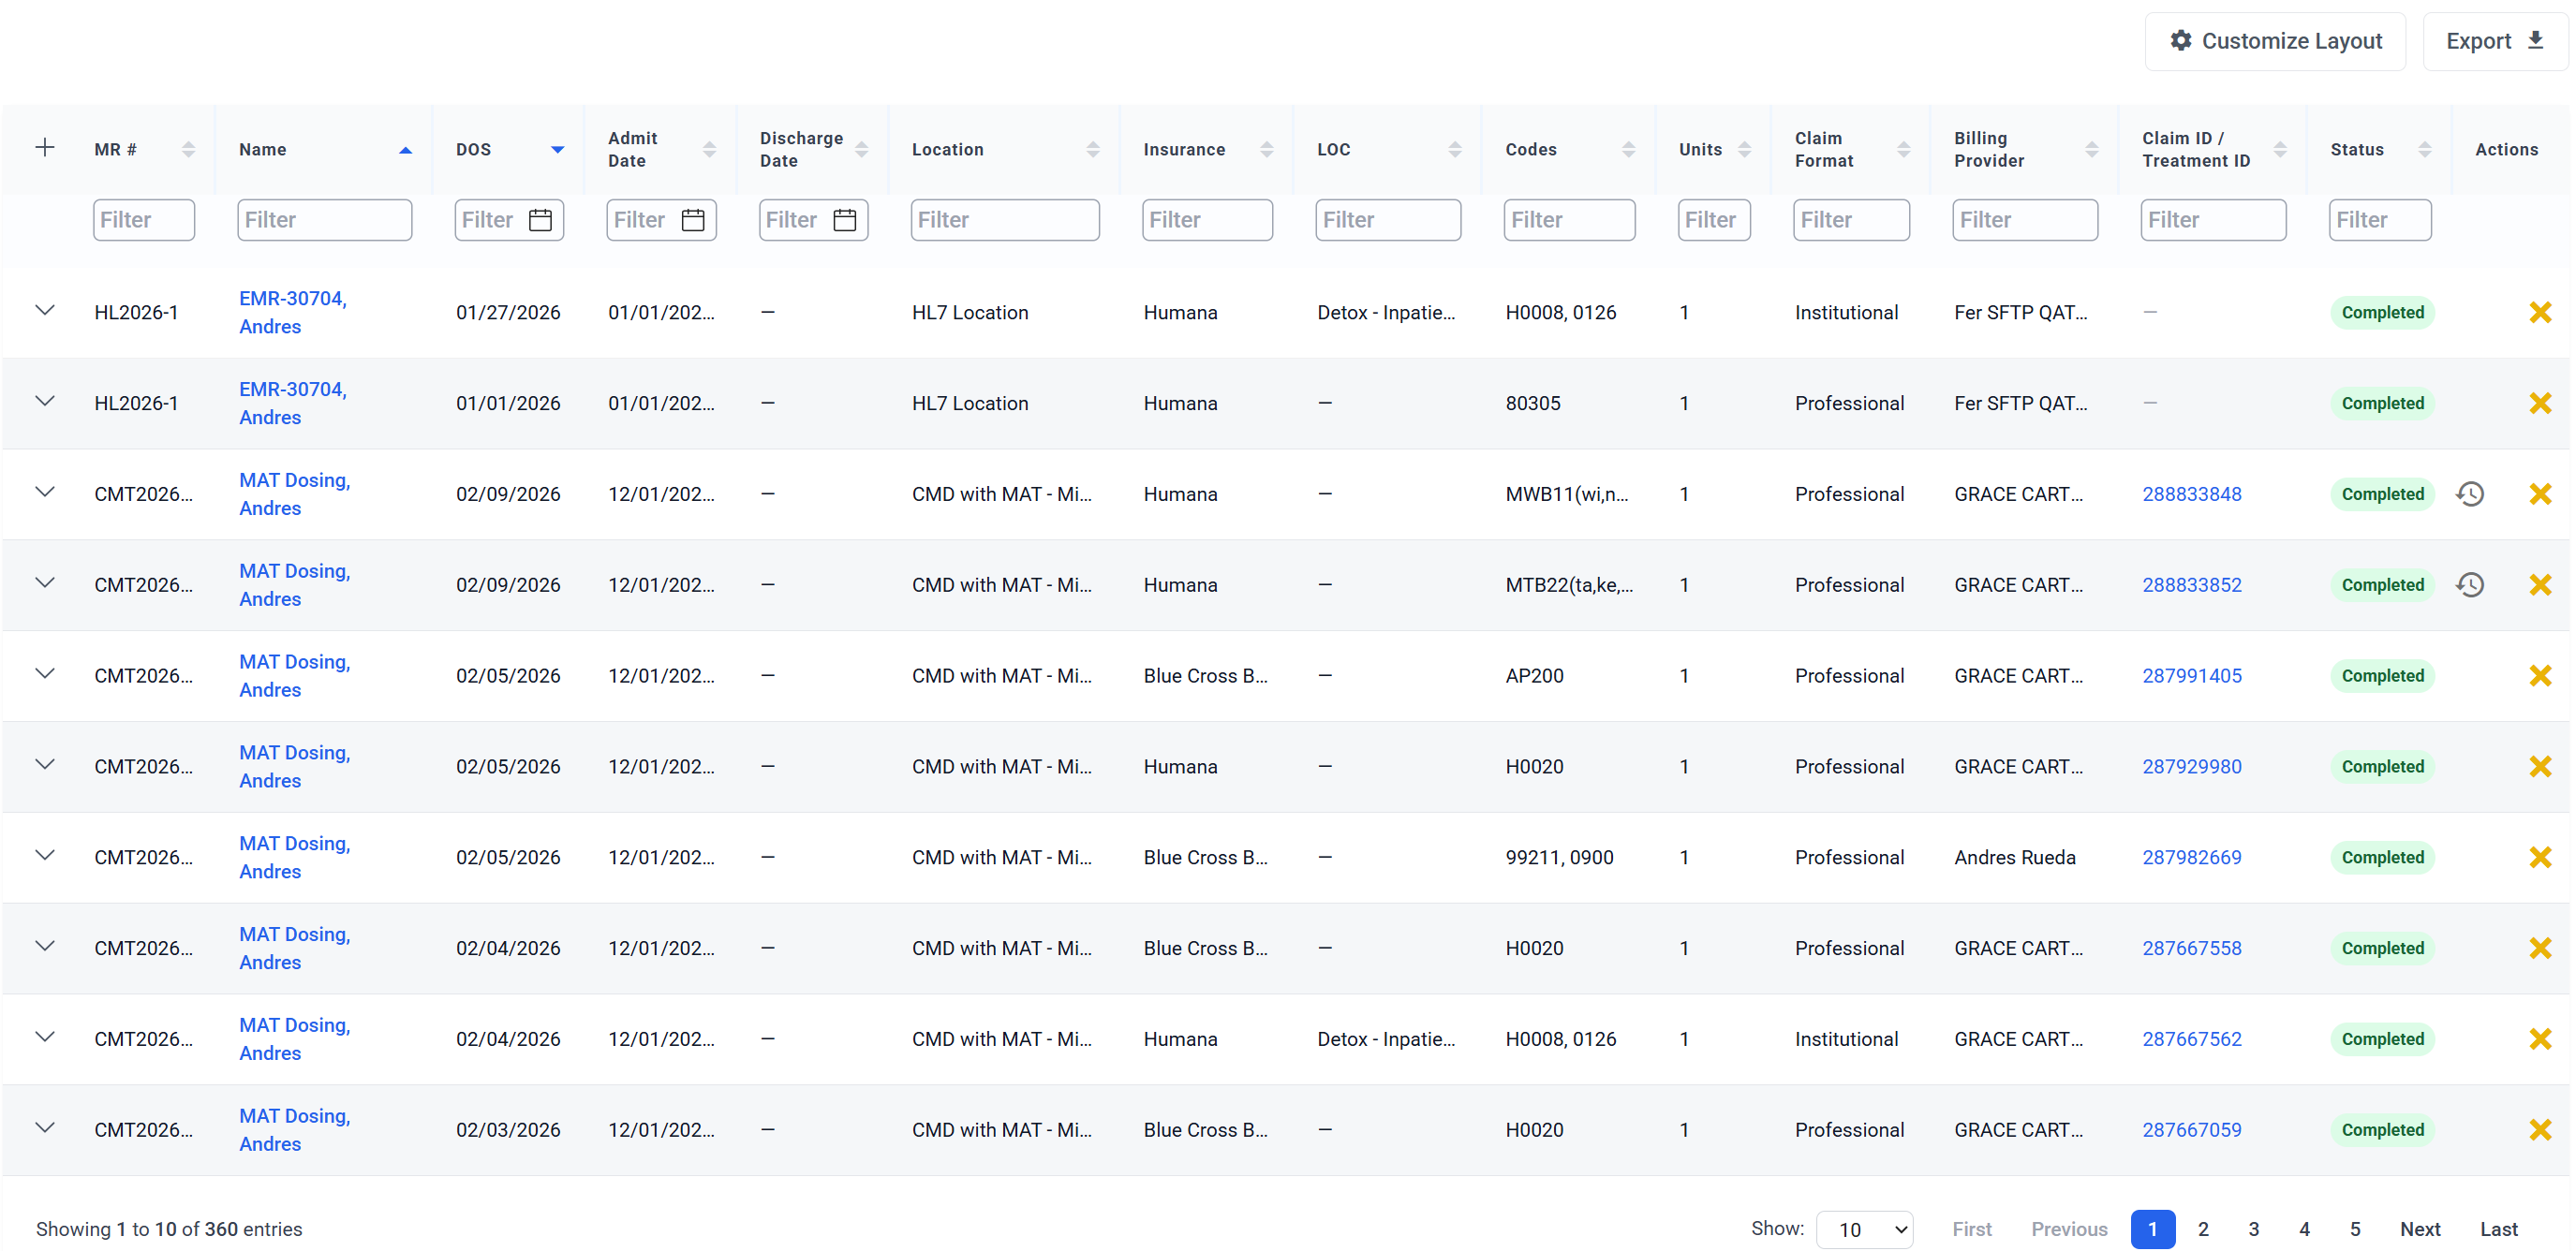Click the X icon on claim 287667059 row
Image resolution: width=2576 pixels, height=1251 pixels.
pyautogui.click(x=2539, y=1130)
